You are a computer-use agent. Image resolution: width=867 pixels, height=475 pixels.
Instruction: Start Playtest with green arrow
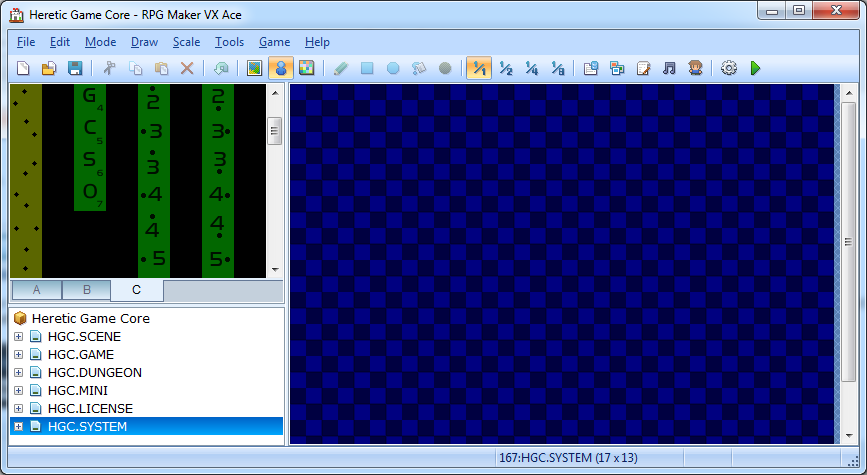[x=756, y=69]
